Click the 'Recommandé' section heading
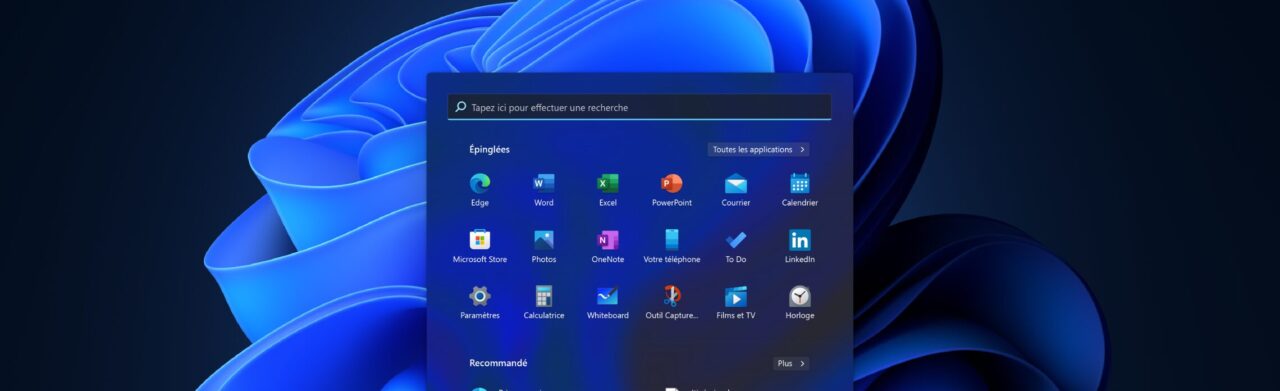1280x391 pixels. click(498, 363)
